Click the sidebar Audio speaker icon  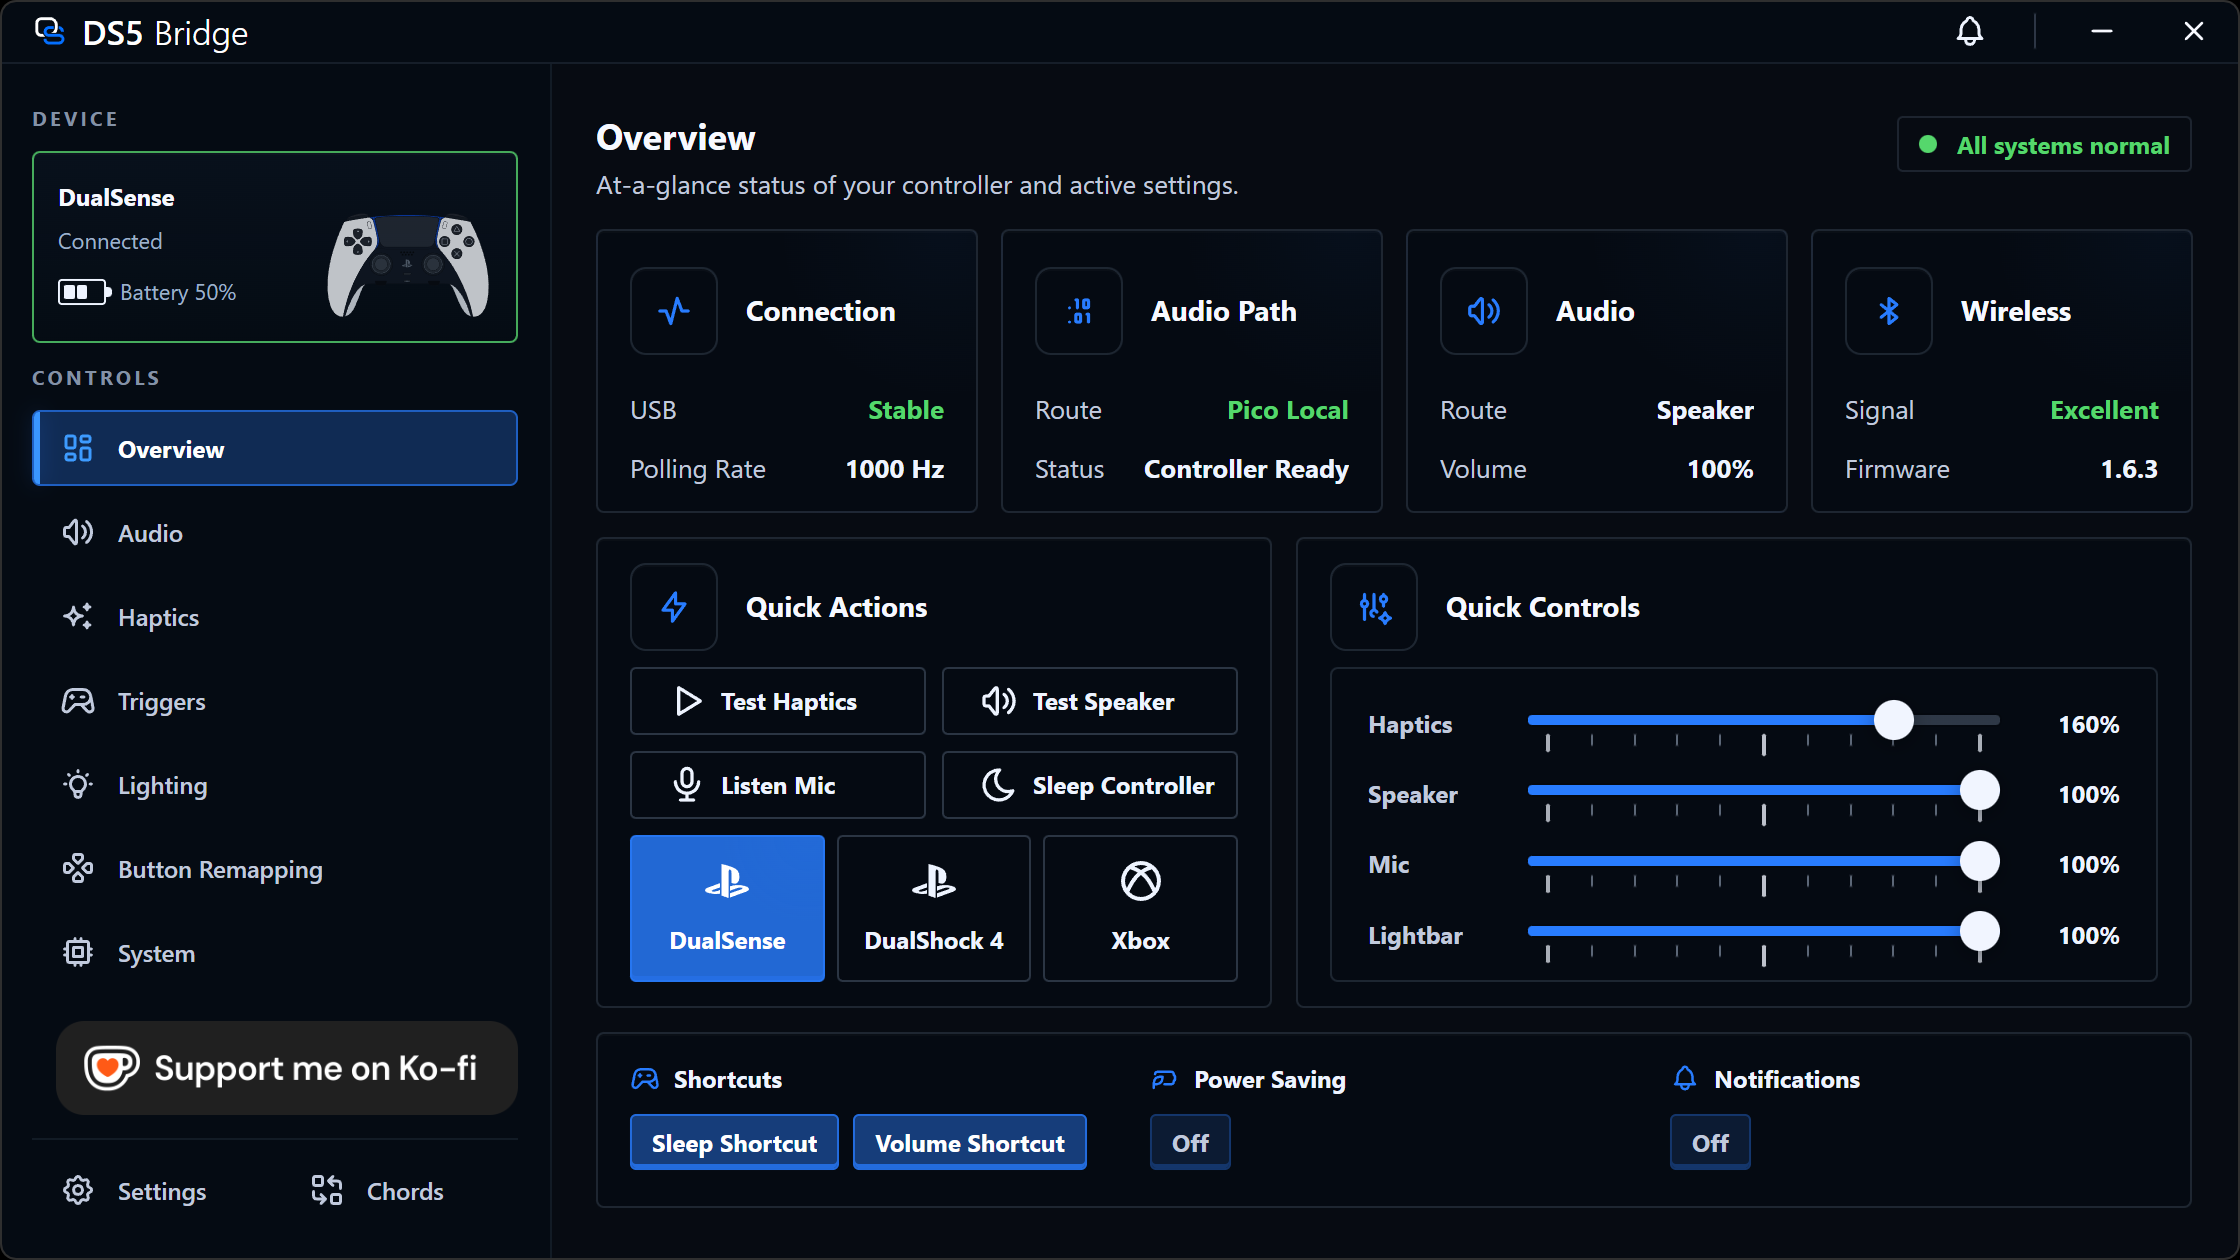click(78, 532)
